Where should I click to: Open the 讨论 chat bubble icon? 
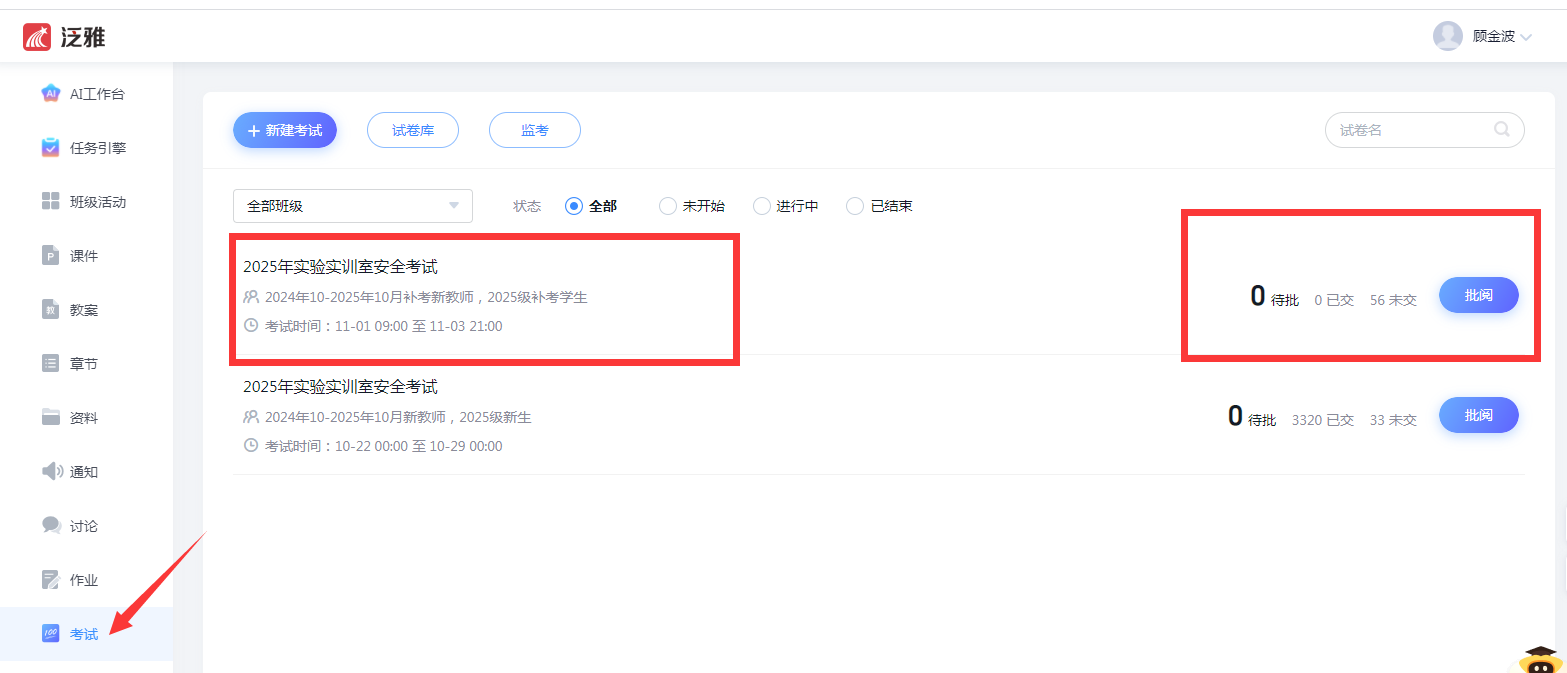(51, 526)
